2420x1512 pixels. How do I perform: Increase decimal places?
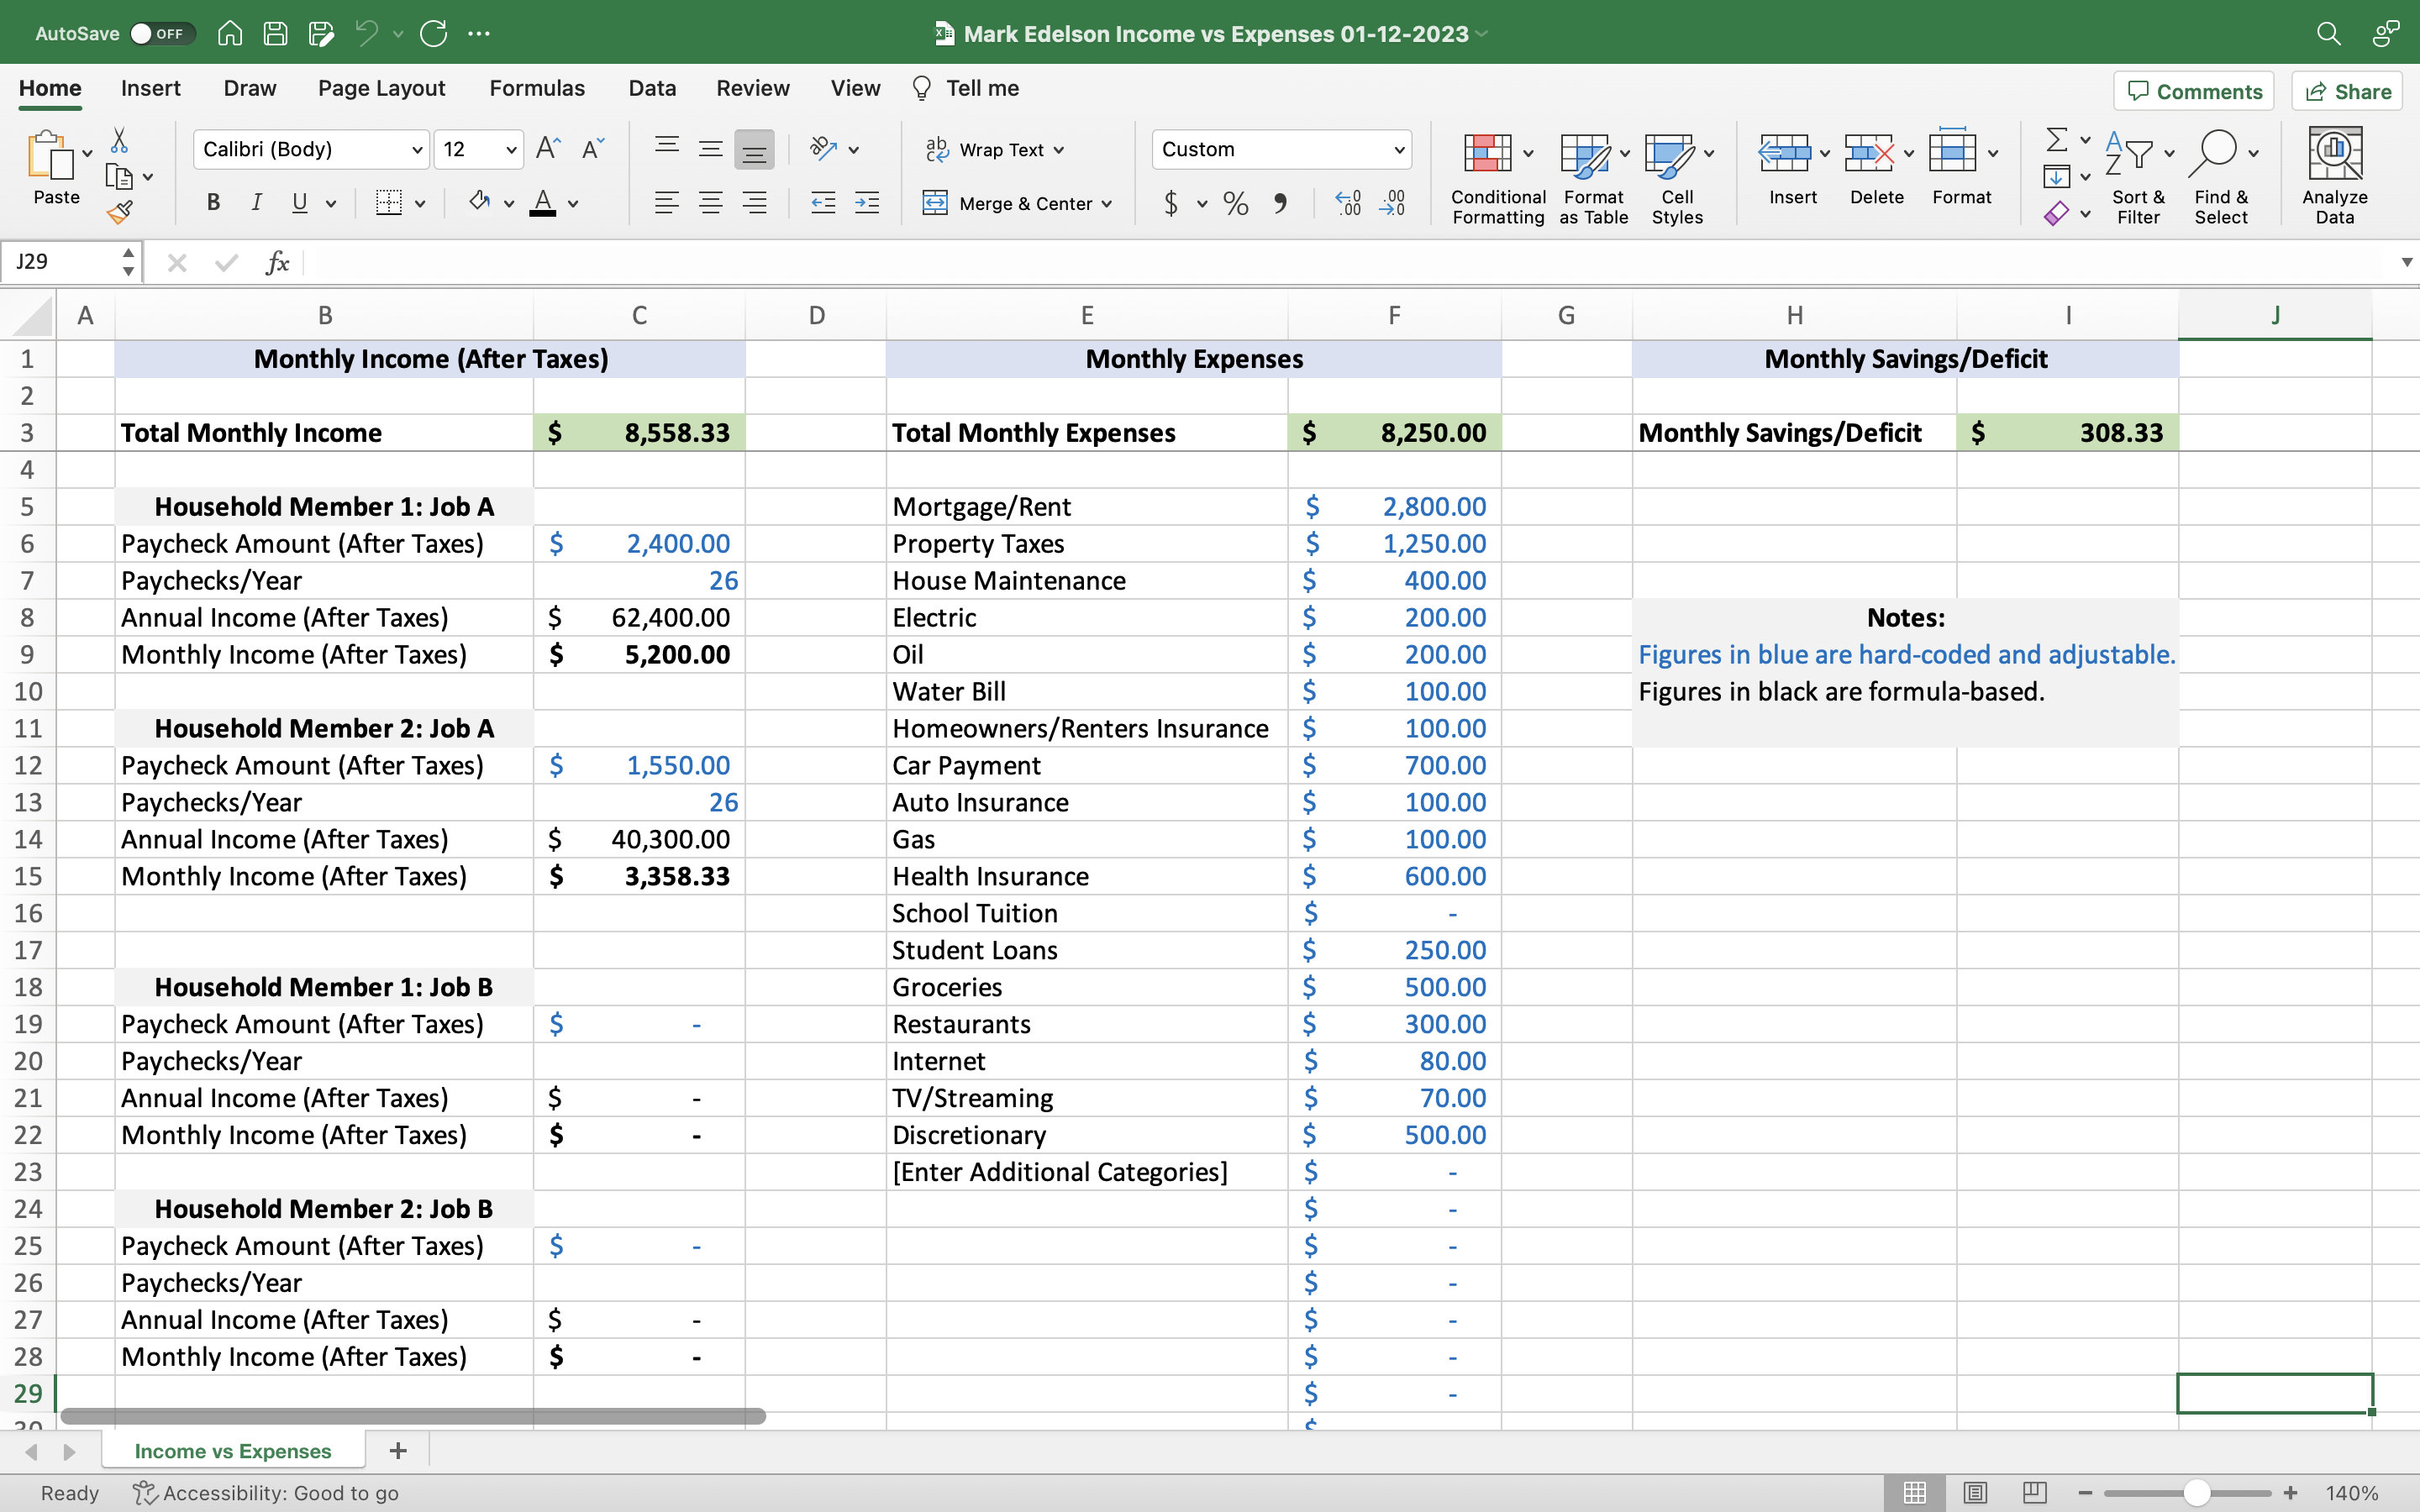pos(1346,204)
